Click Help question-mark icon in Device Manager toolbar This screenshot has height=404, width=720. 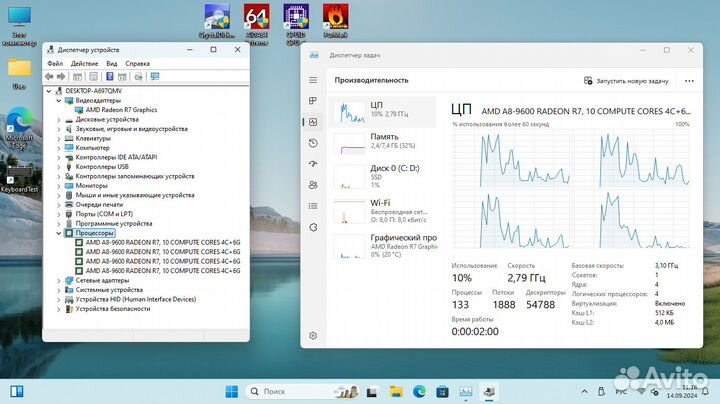coord(110,77)
